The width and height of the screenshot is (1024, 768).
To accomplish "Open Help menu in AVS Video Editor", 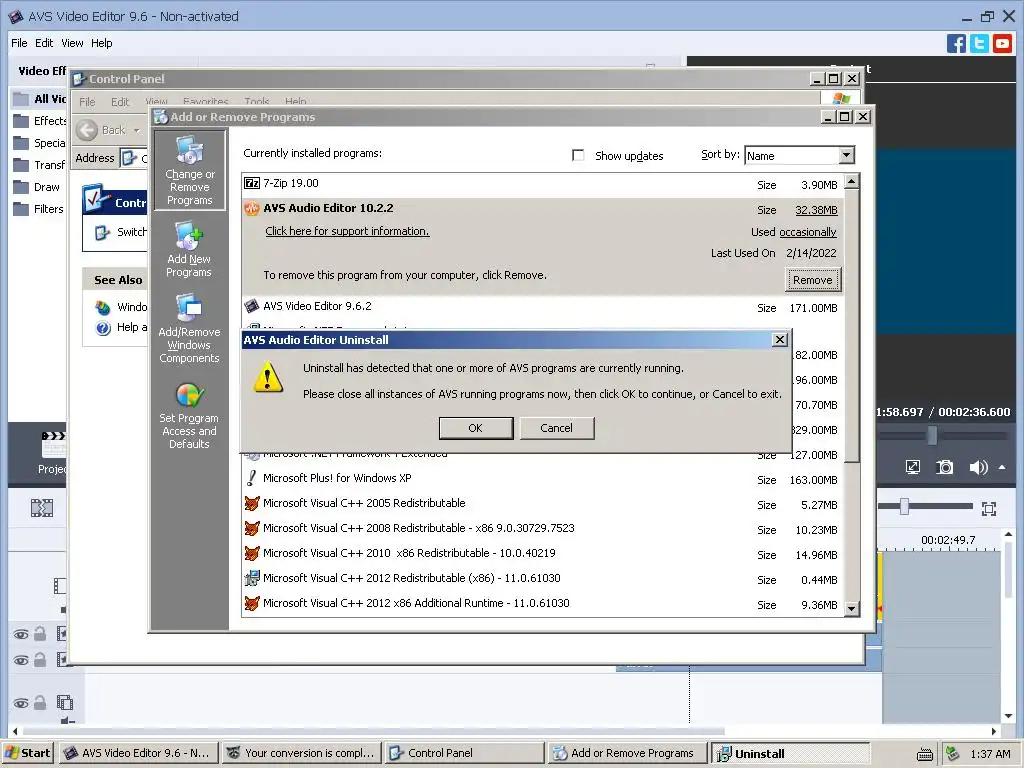I will click(x=101, y=43).
